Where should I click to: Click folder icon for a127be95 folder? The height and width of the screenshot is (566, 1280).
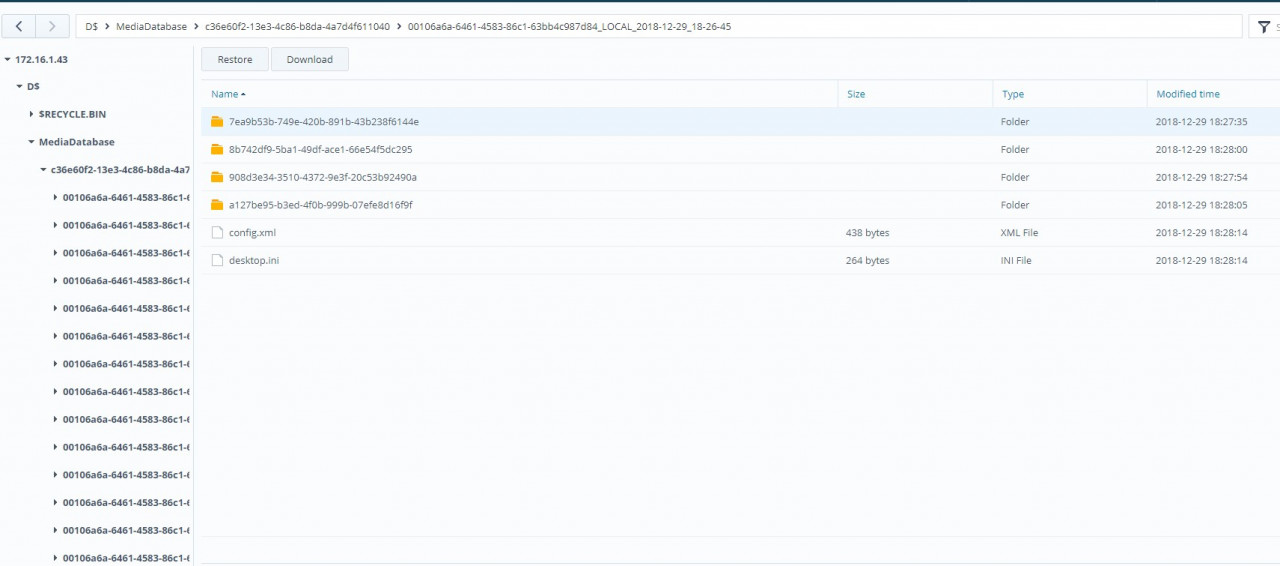click(217, 205)
